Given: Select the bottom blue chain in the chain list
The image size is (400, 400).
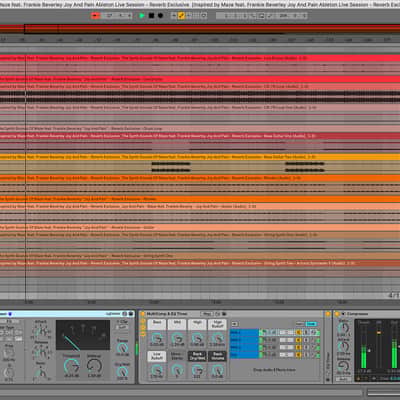Looking at the screenshot, I should 244,355.
